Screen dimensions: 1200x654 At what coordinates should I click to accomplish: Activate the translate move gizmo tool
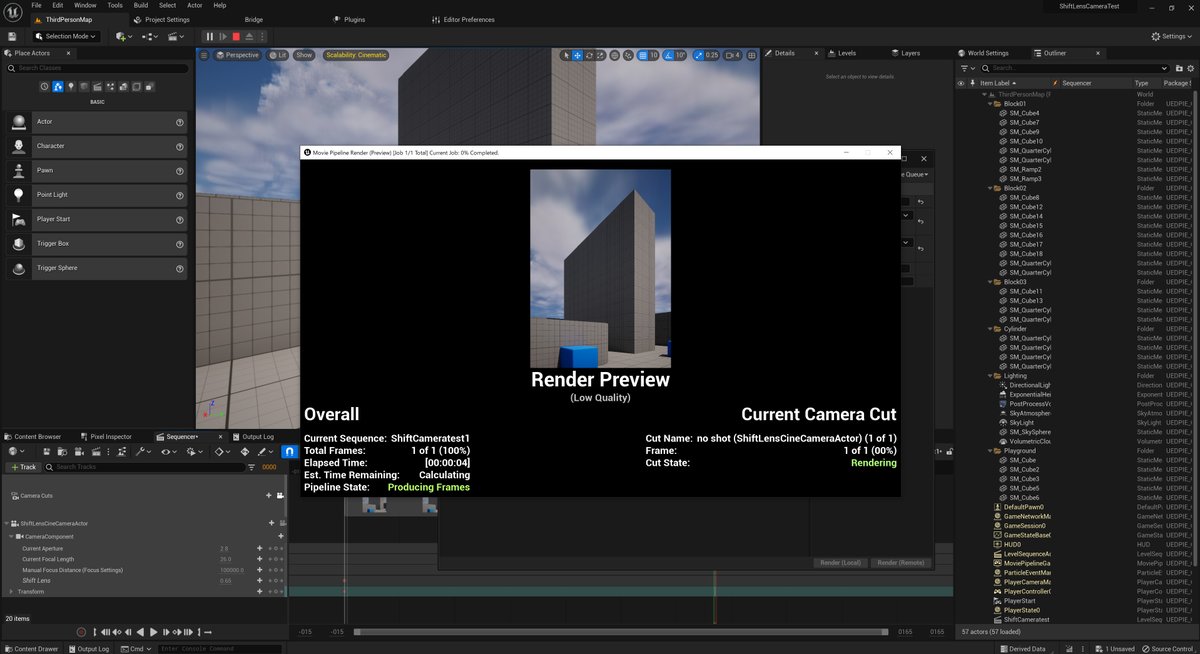click(578, 55)
